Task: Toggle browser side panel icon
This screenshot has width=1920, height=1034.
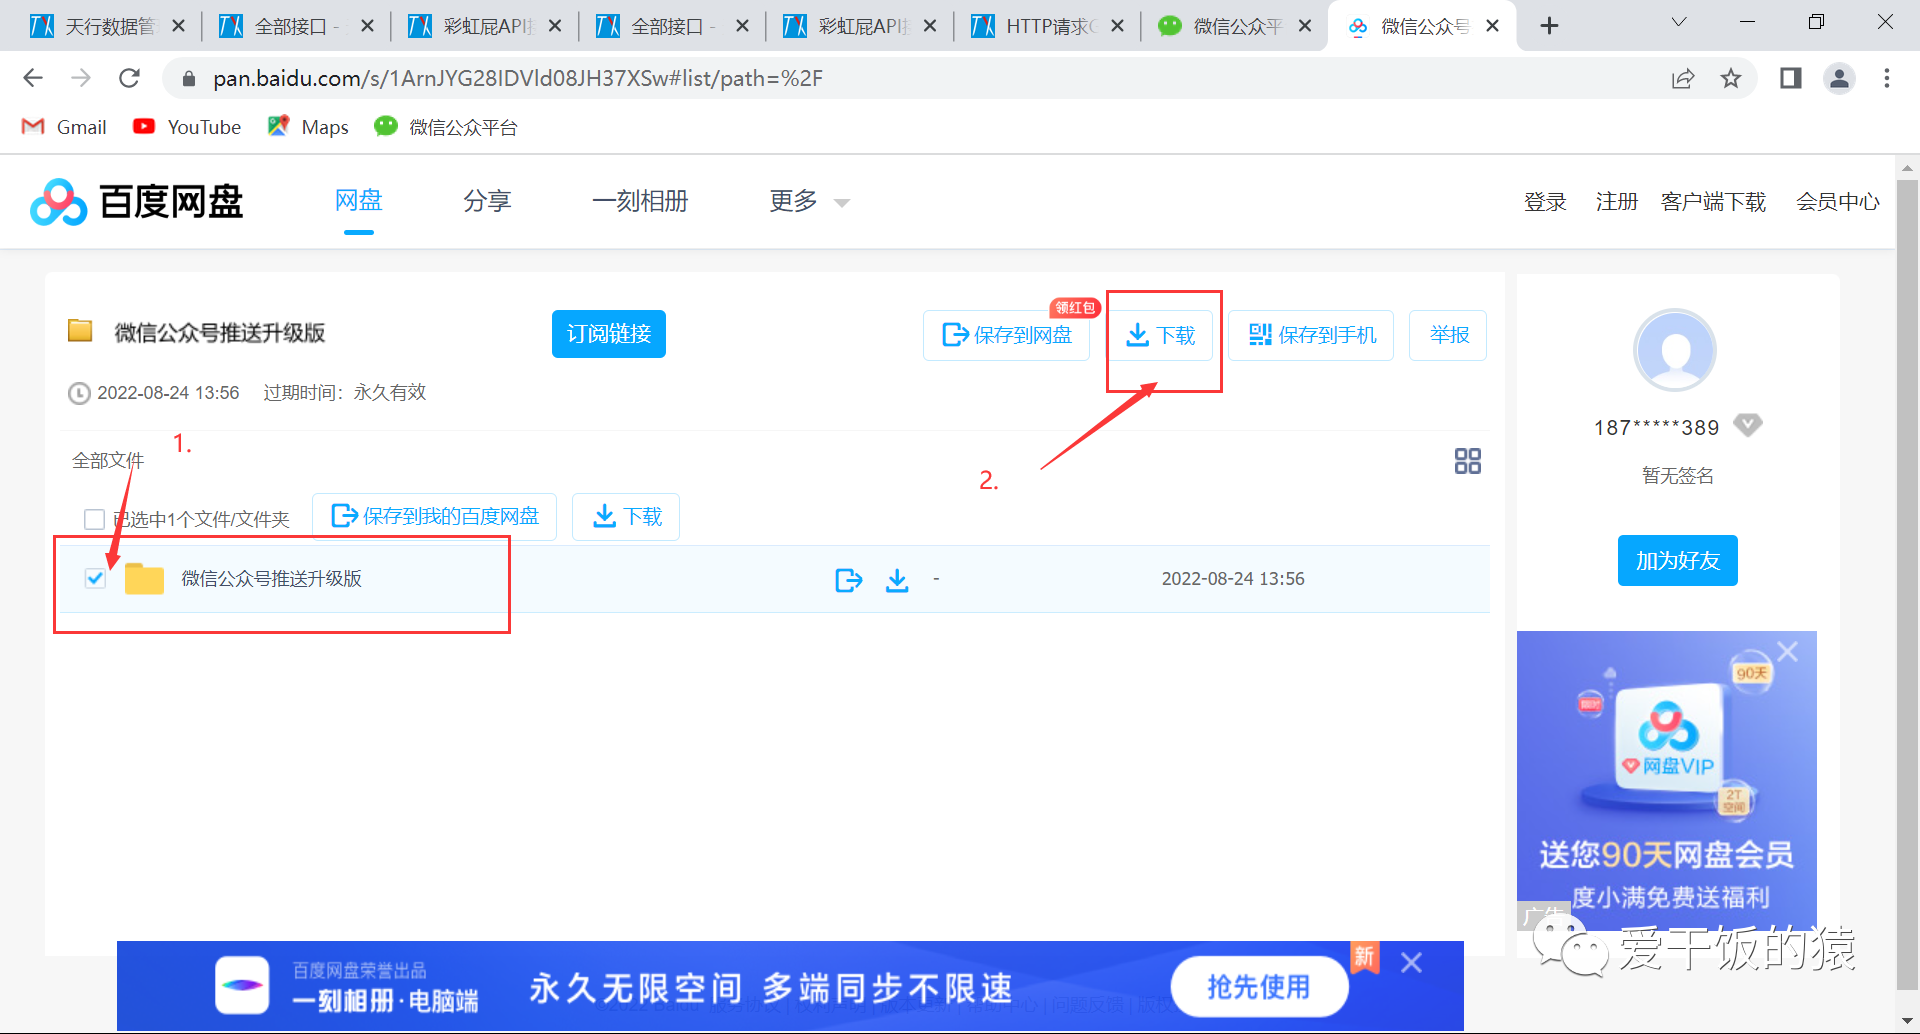Action: click(x=1790, y=78)
